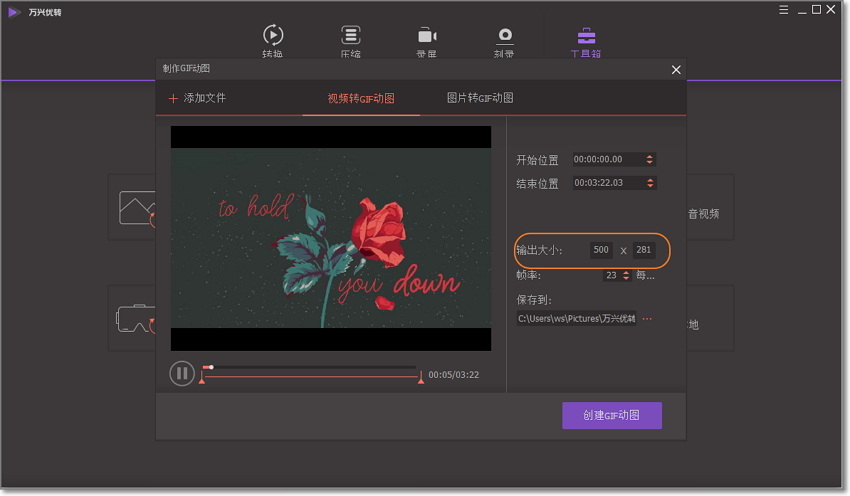
Task: Adjust the 开始位置 stepper arrows
Action: click(649, 159)
